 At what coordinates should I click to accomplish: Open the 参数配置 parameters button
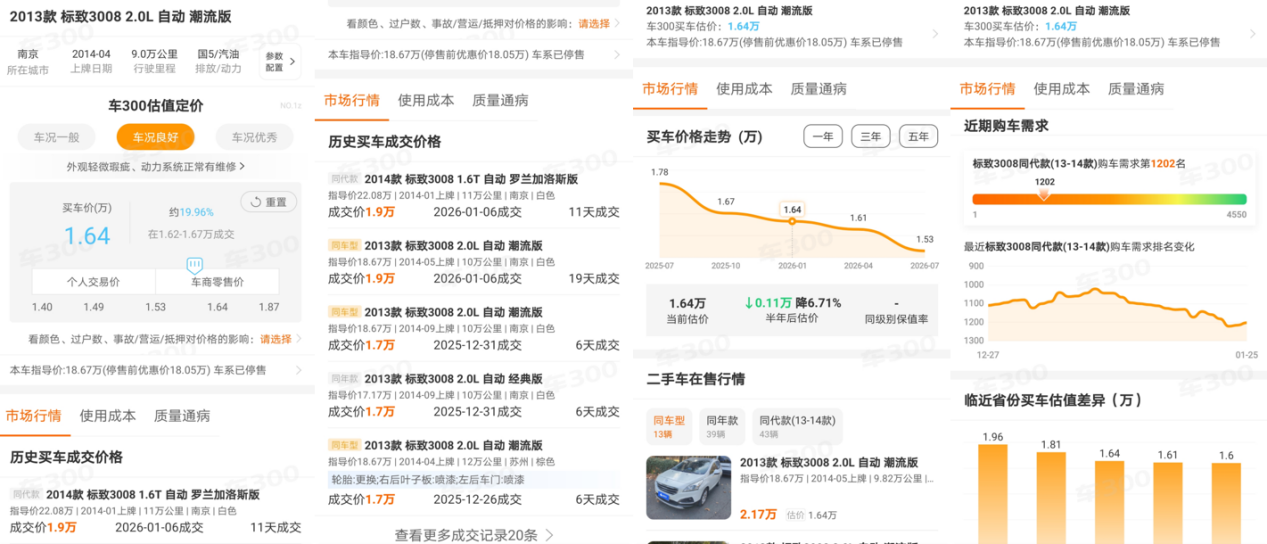(x=280, y=62)
